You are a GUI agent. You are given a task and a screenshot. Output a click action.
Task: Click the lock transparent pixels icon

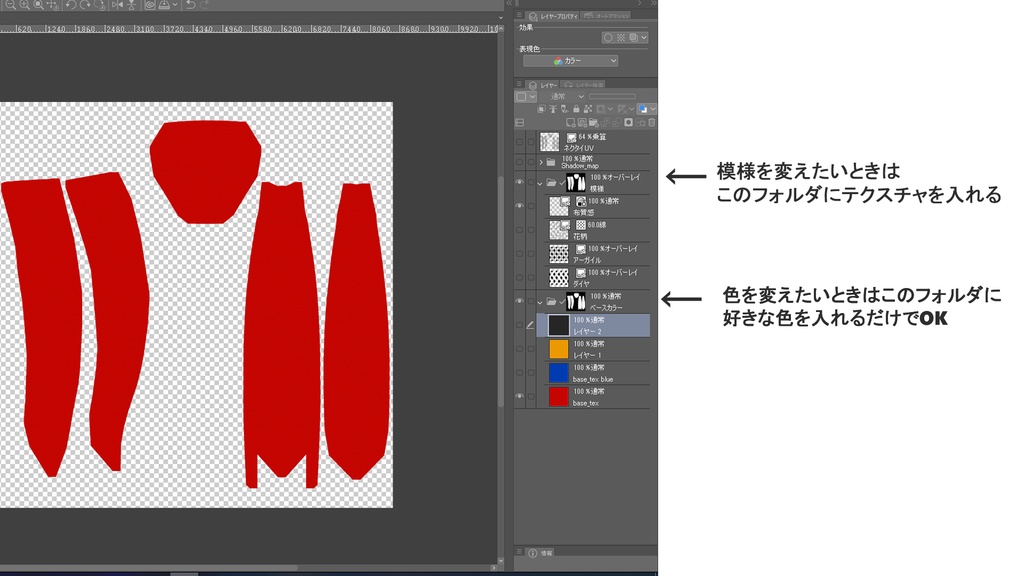click(587, 109)
